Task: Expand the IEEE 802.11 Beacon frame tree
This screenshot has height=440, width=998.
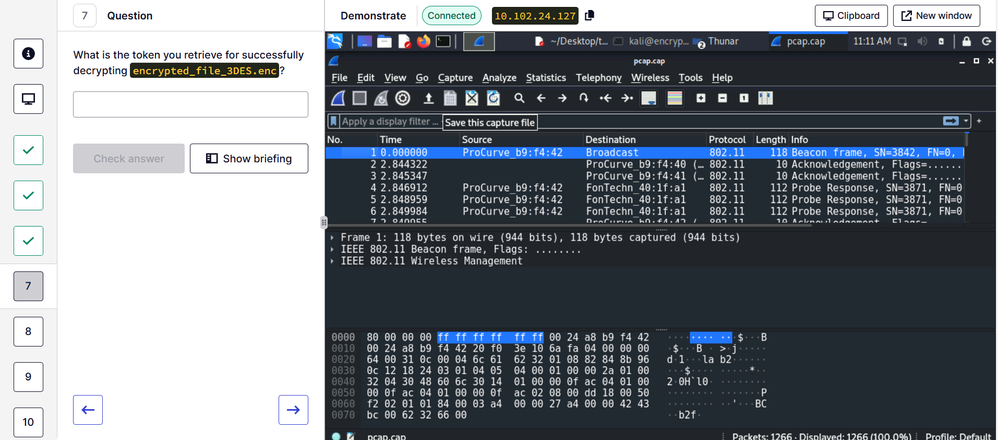Action: (331, 249)
